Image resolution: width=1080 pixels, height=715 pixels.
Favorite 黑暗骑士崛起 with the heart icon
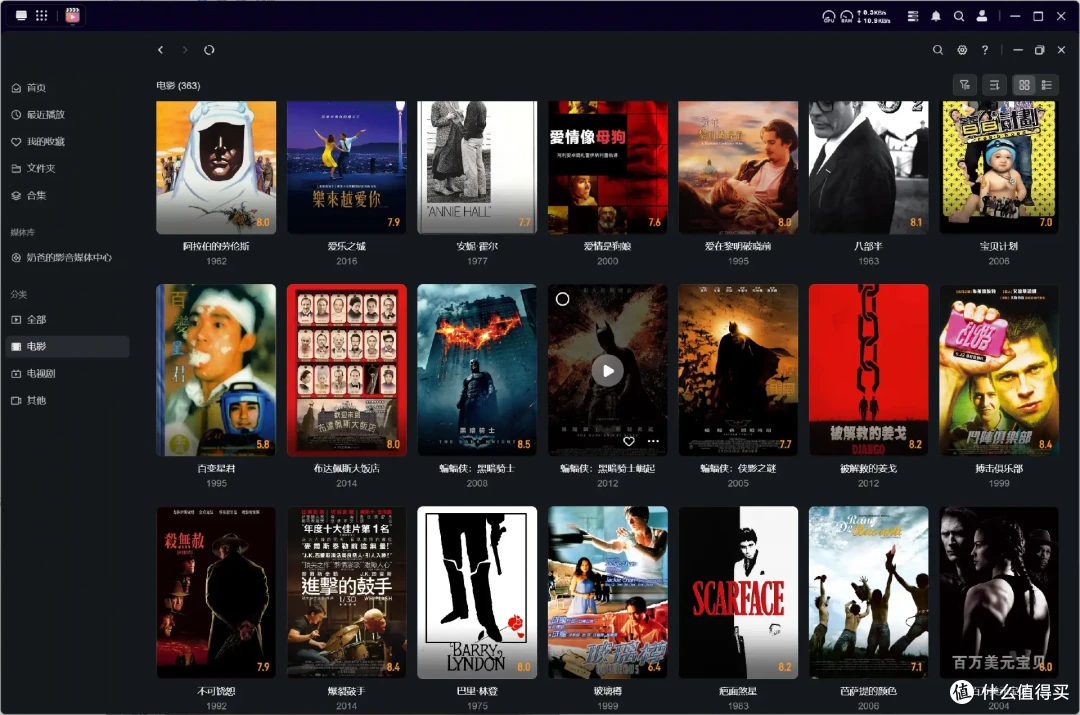tap(629, 442)
